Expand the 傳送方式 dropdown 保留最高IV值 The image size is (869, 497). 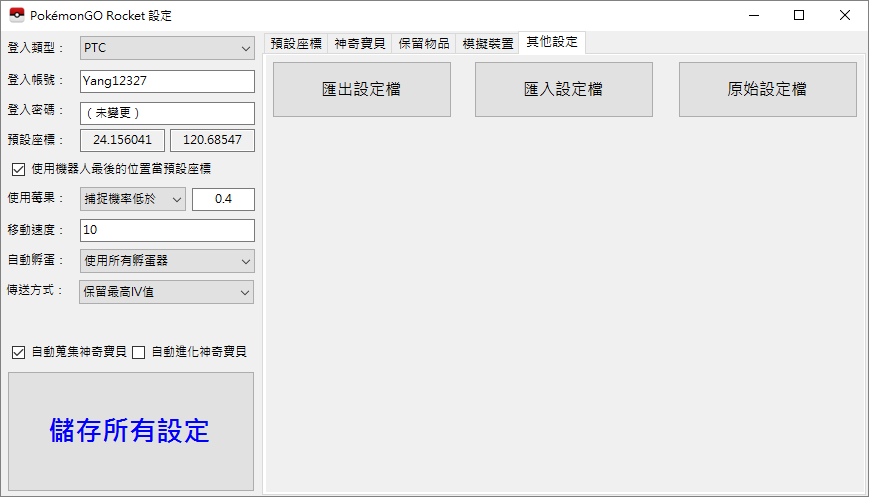click(166, 292)
